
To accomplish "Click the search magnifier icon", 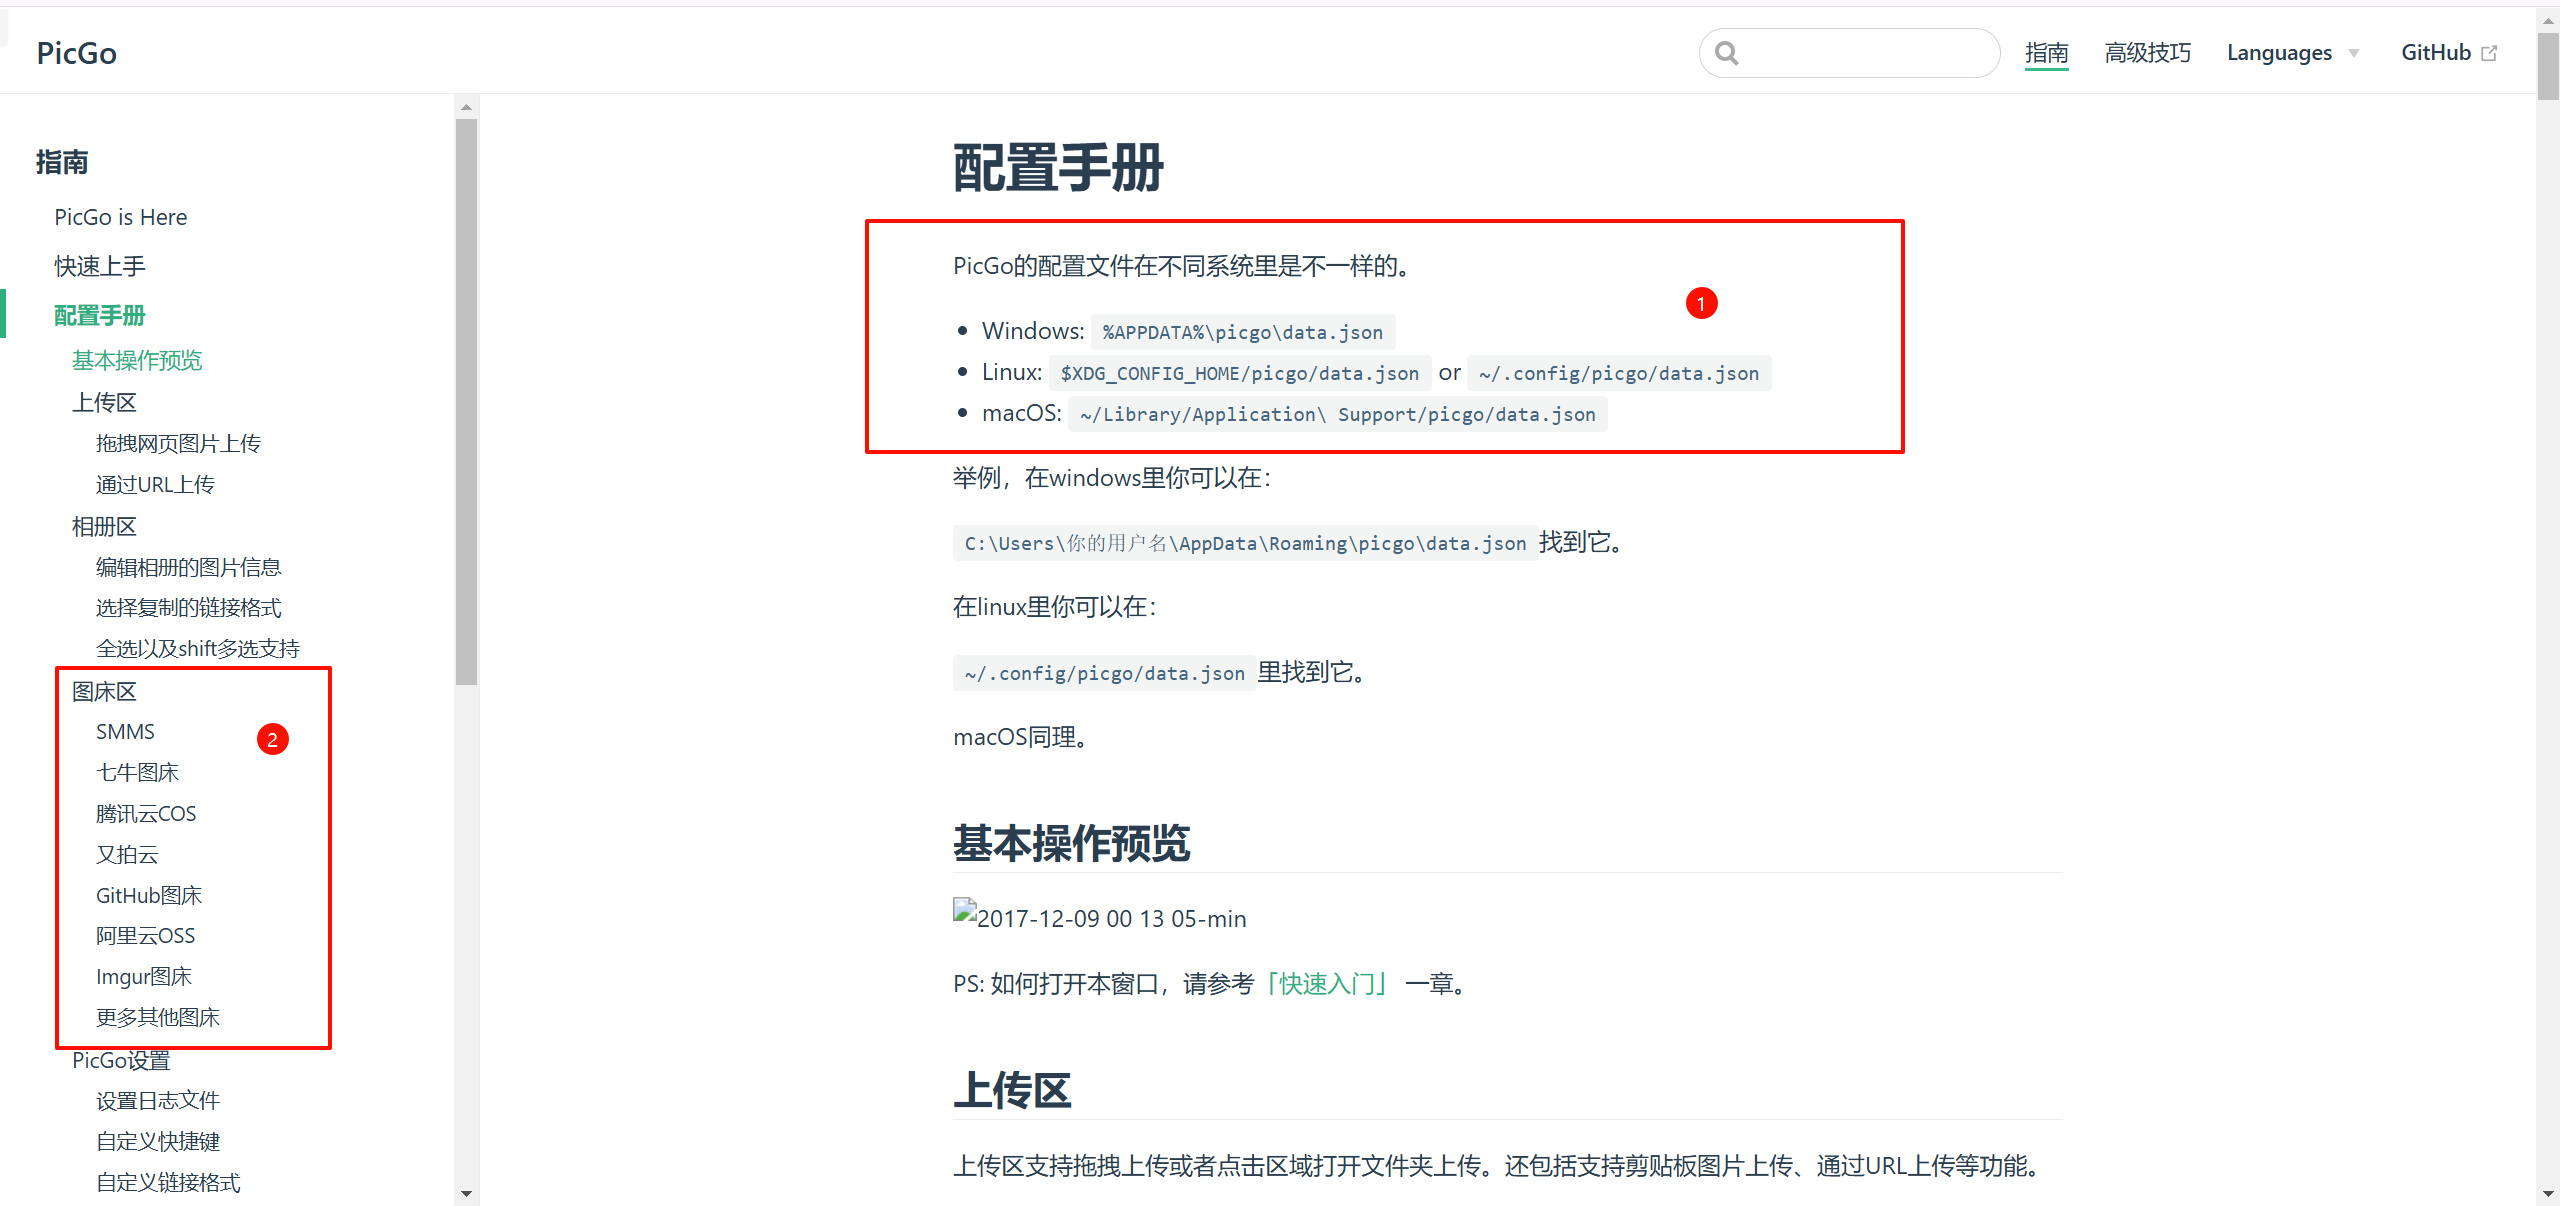I will pyautogui.click(x=1726, y=53).
